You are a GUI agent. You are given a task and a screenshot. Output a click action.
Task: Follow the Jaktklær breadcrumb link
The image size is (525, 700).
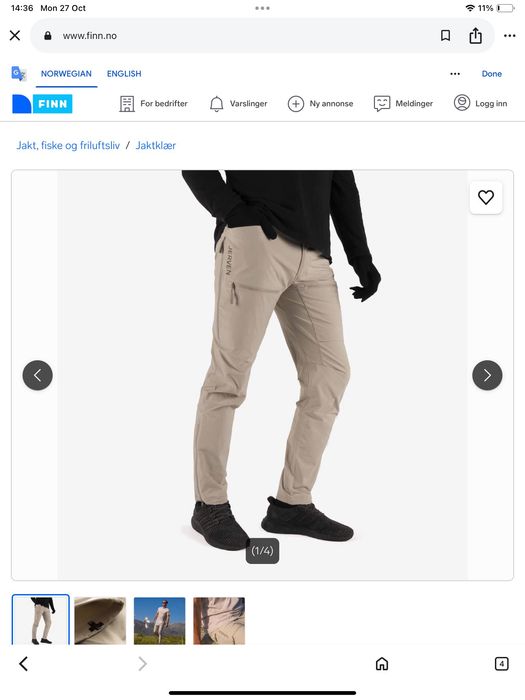(x=156, y=146)
